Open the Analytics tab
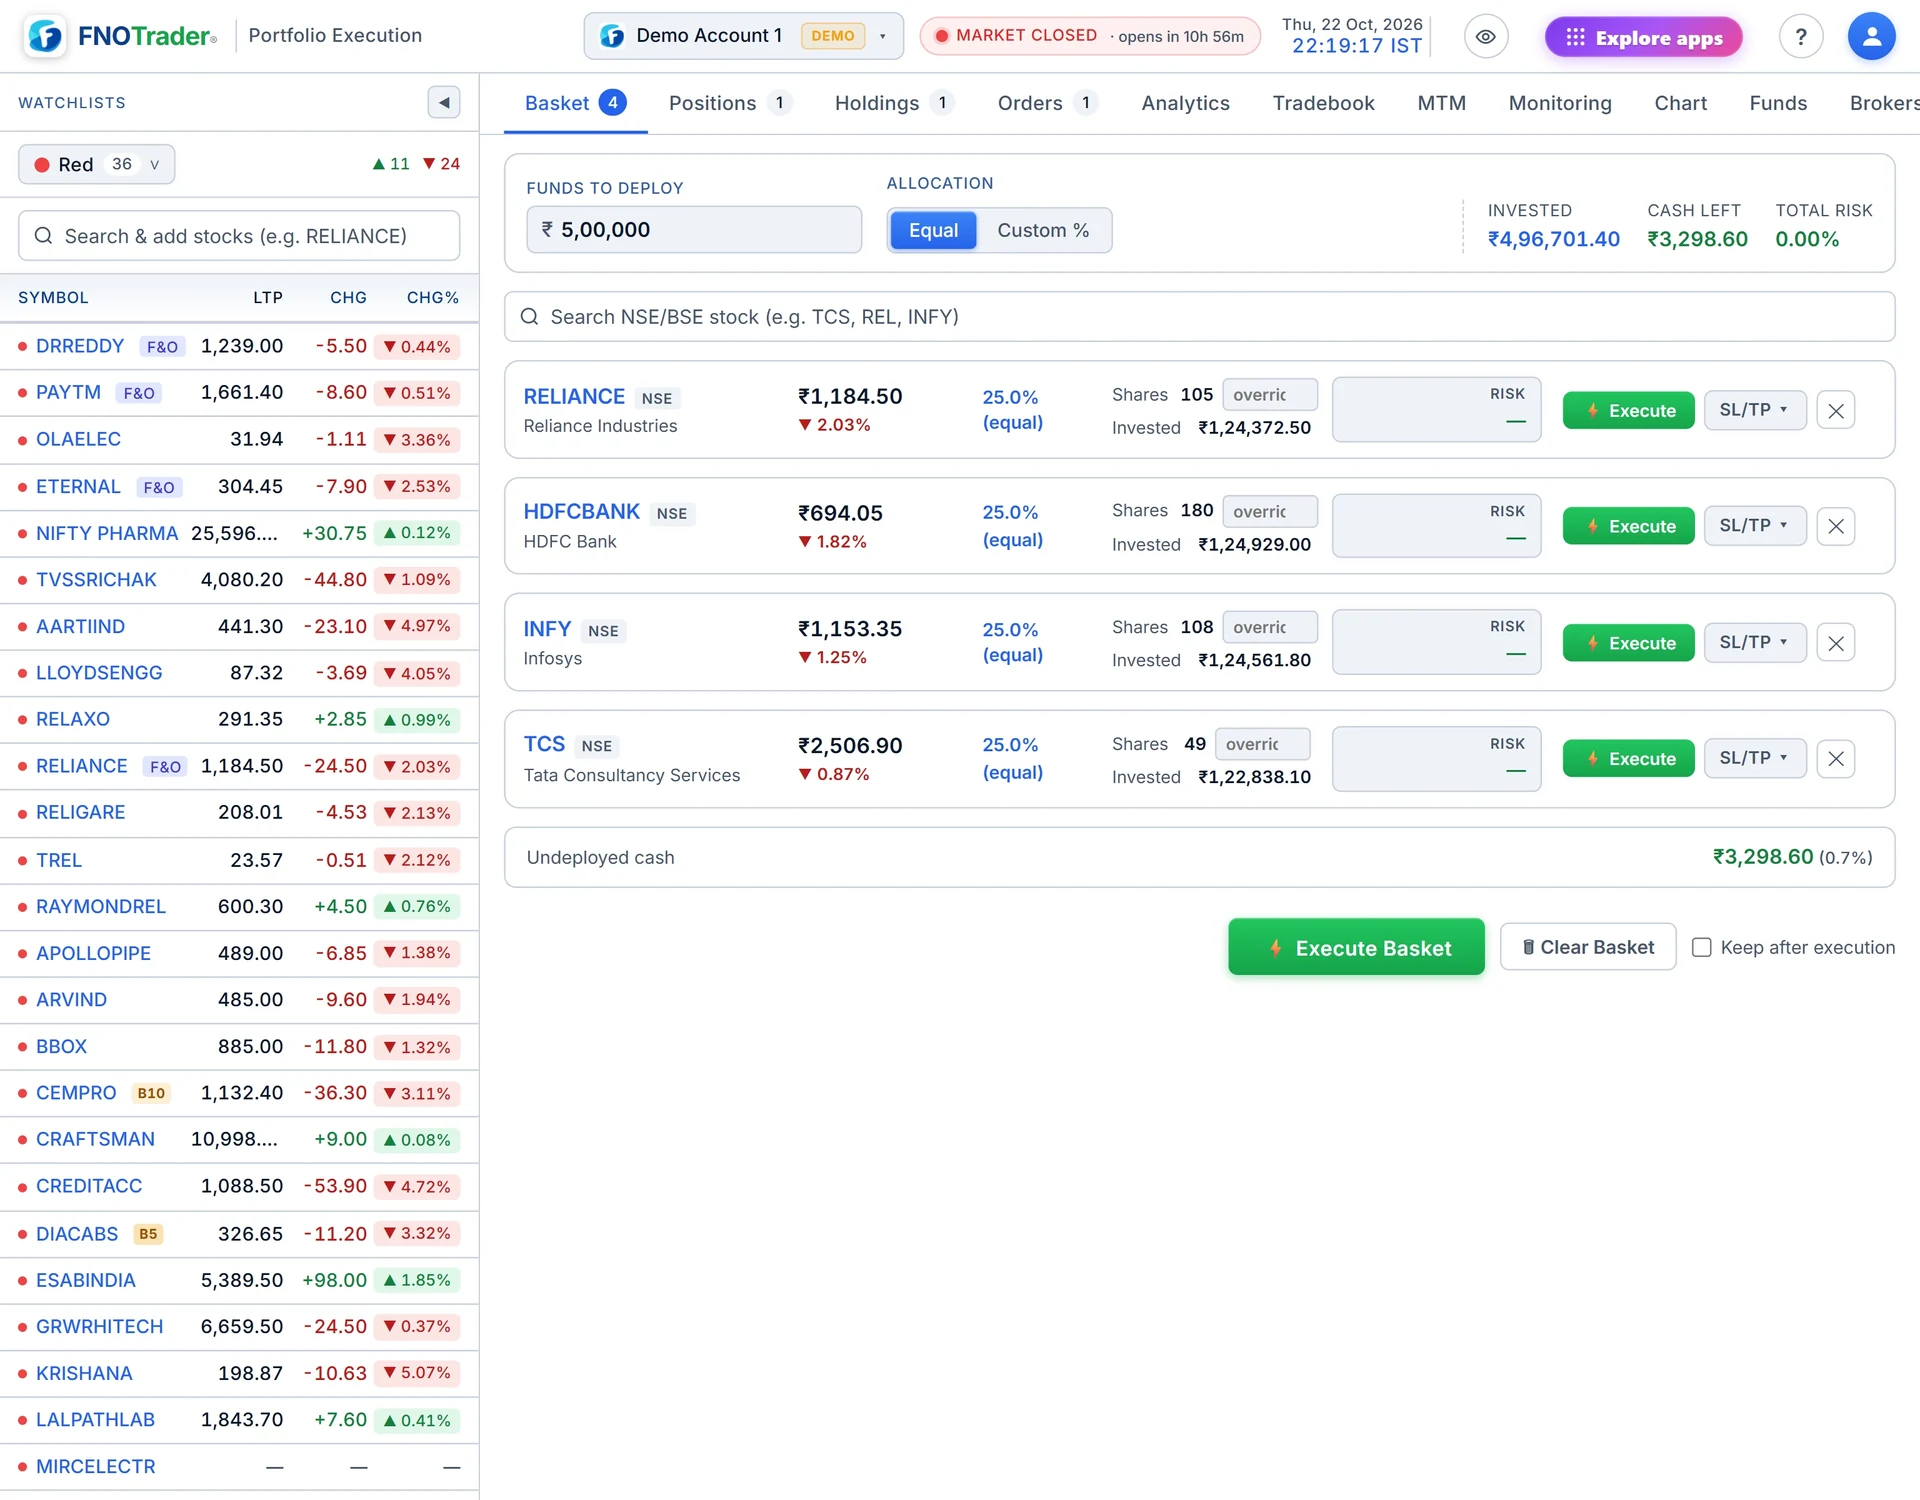Screen dimensions: 1920x1500 [x=1185, y=103]
